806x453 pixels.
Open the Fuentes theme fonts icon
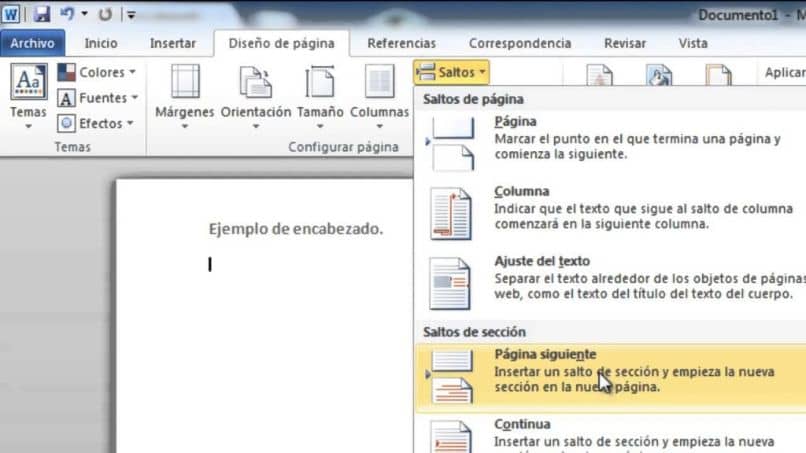66,98
